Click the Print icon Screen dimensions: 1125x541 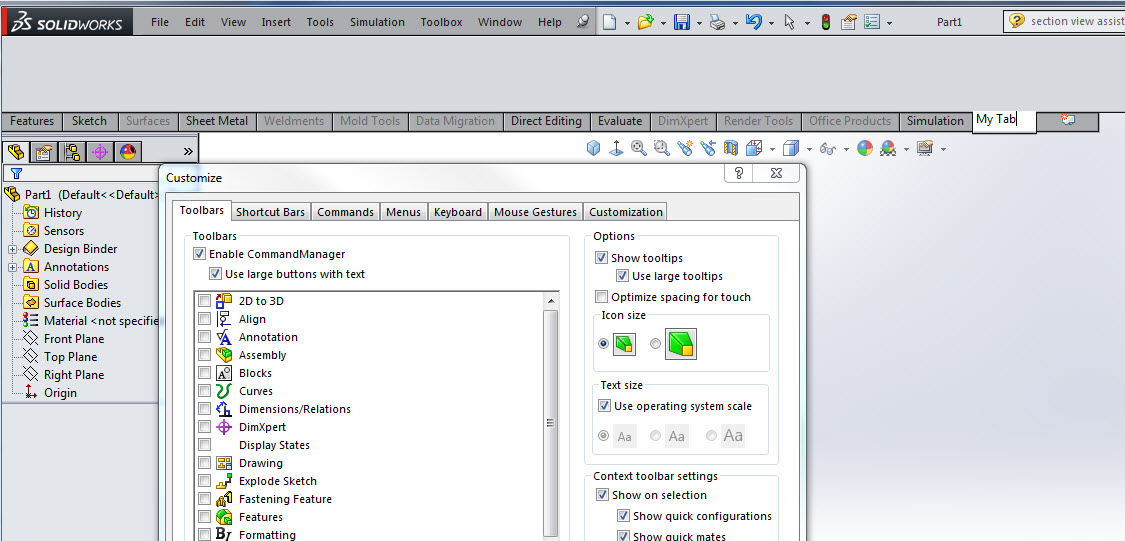coord(717,22)
